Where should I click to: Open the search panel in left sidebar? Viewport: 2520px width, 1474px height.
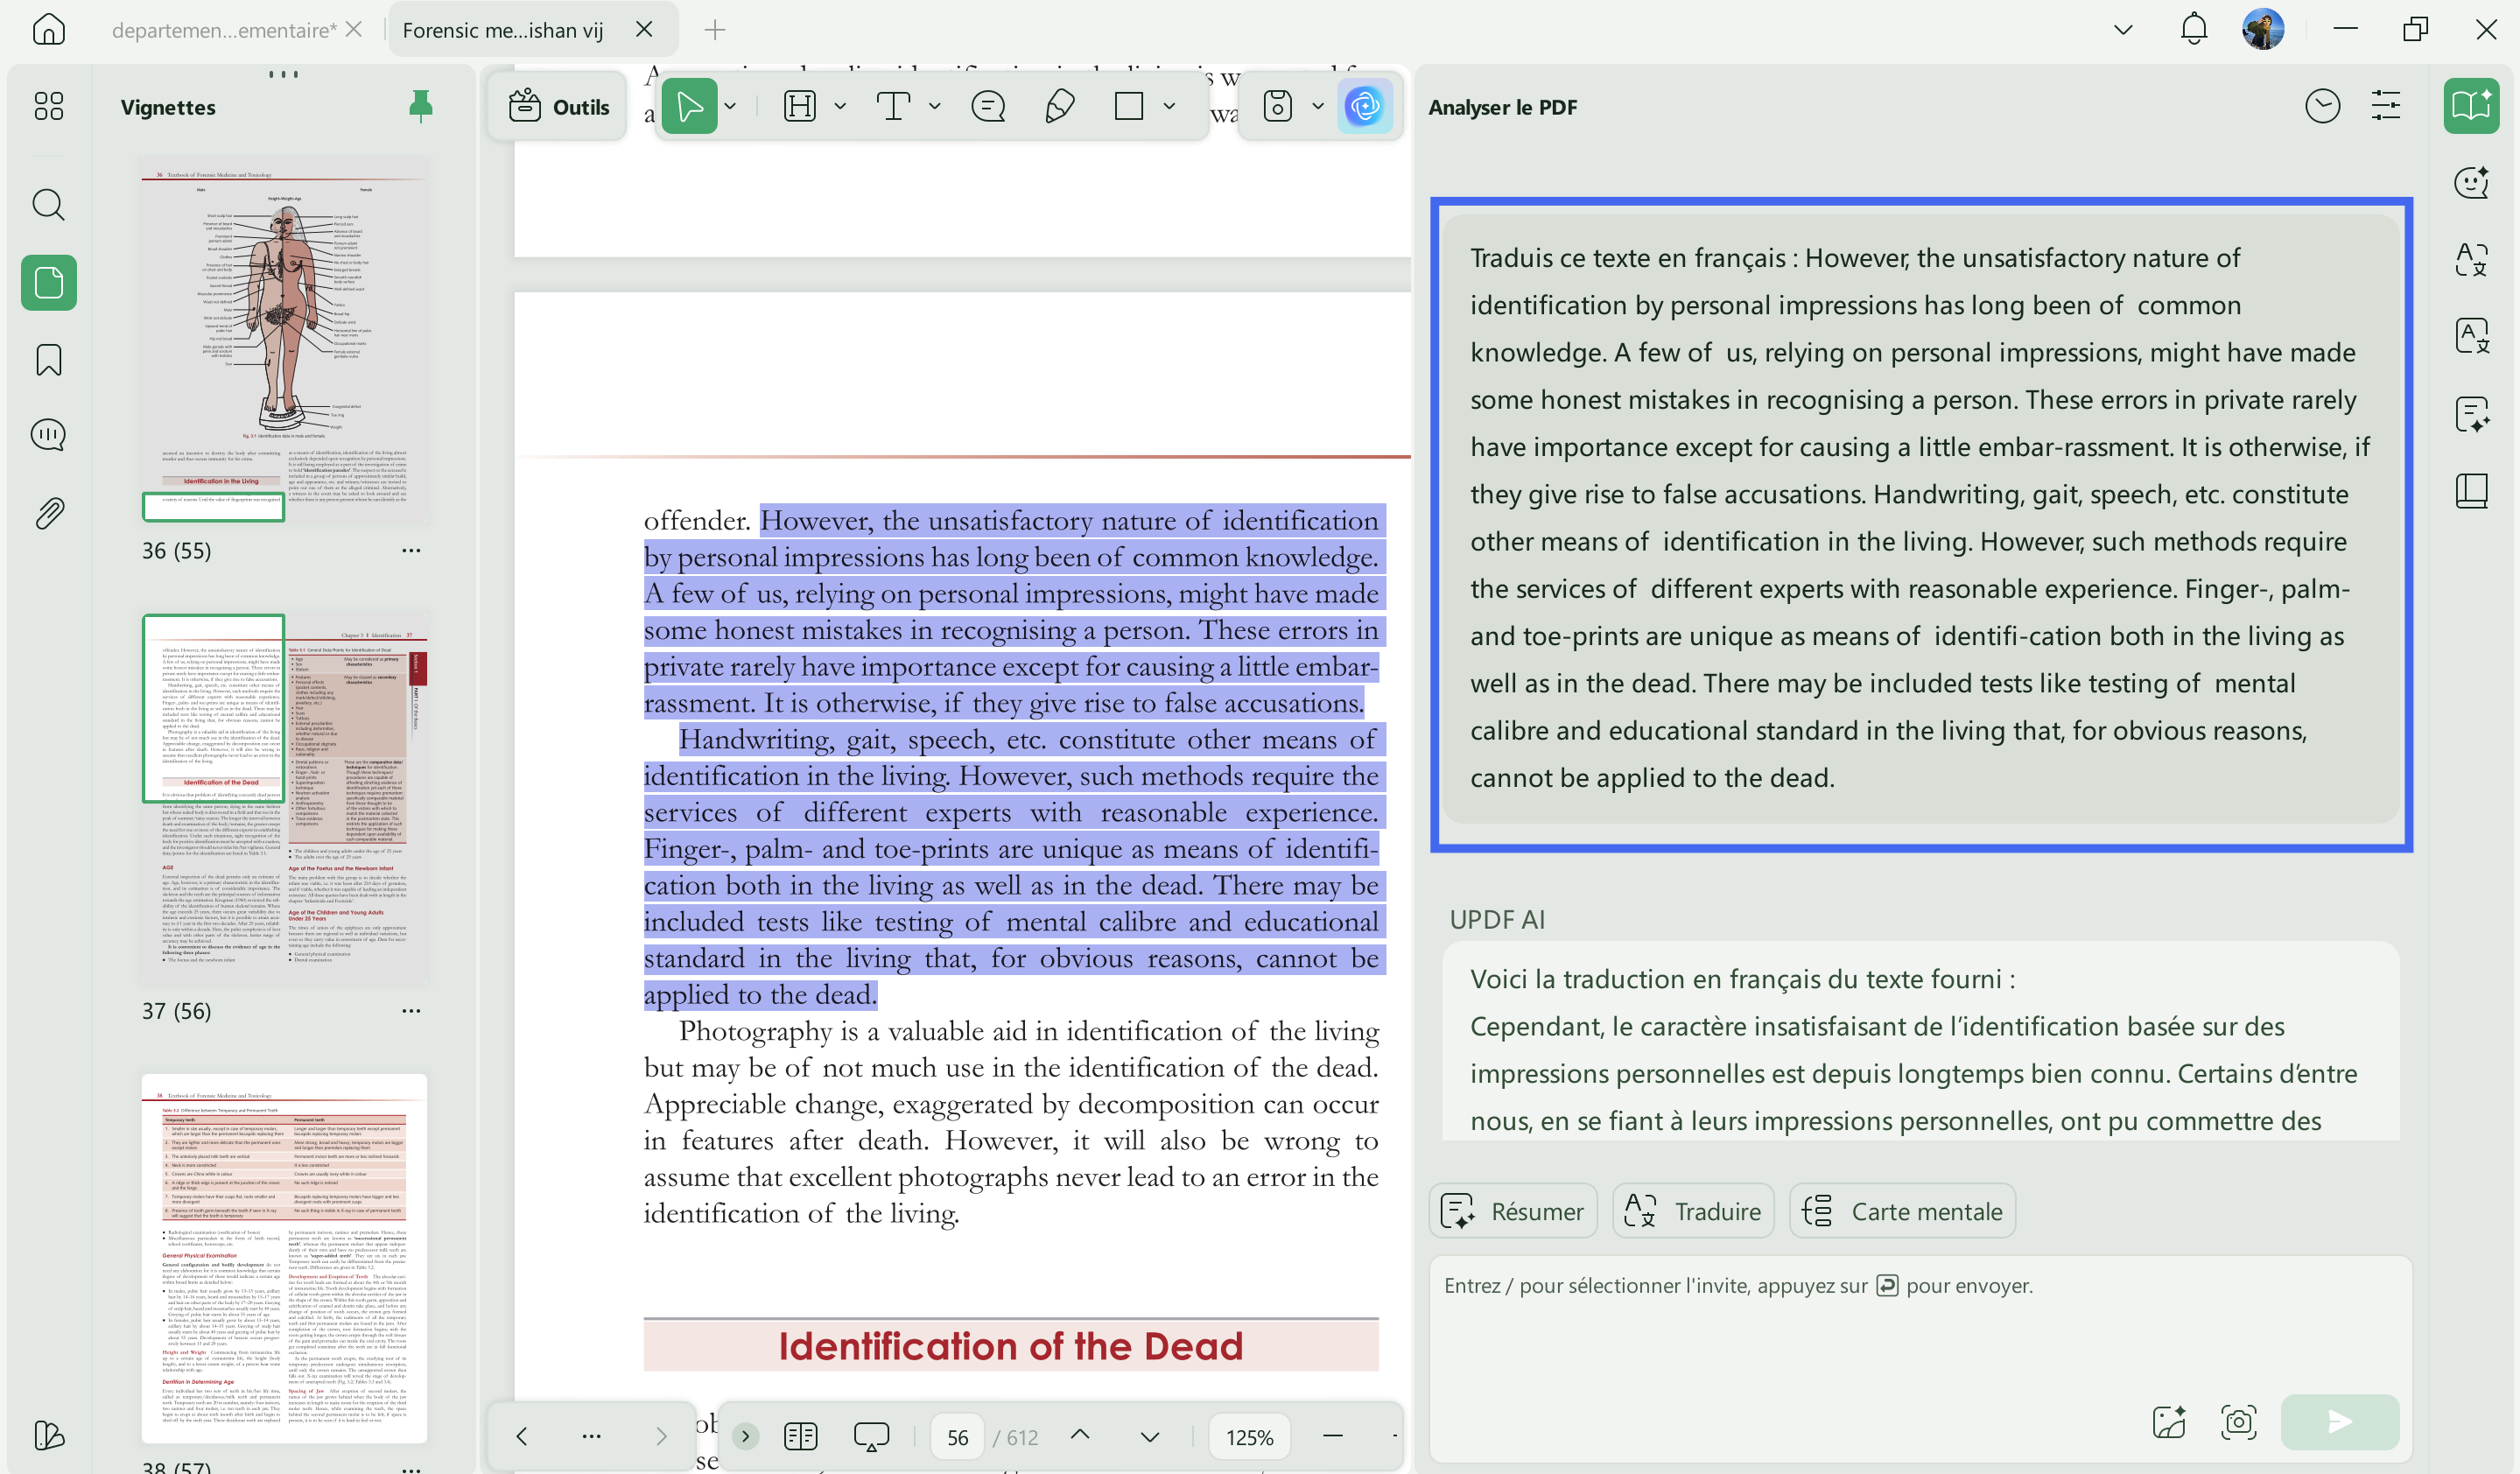(x=48, y=205)
